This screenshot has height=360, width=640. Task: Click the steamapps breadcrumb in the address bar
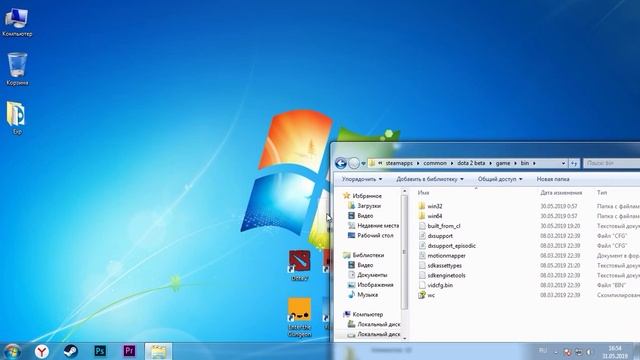tap(399, 163)
